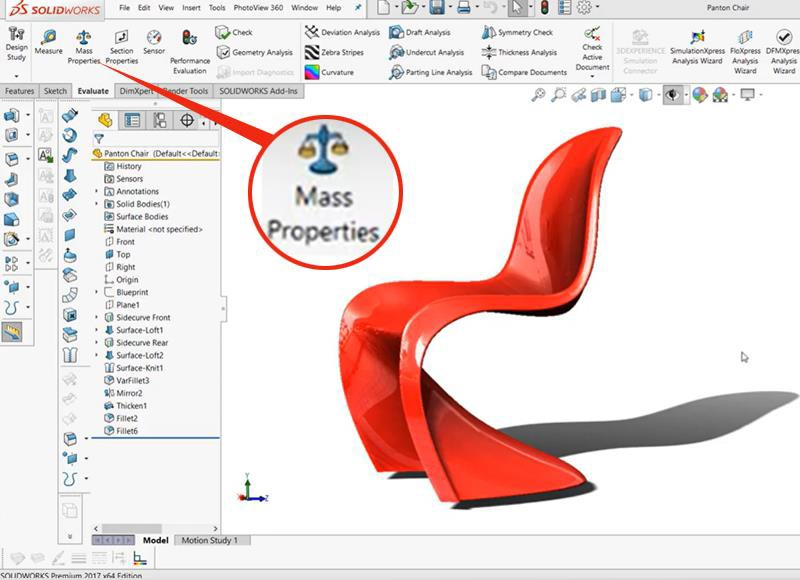The width and height of the screenshot is (800, 580).
Task: Expand the Surface-Loft1 feature
Action: click(x=97, y=330)
